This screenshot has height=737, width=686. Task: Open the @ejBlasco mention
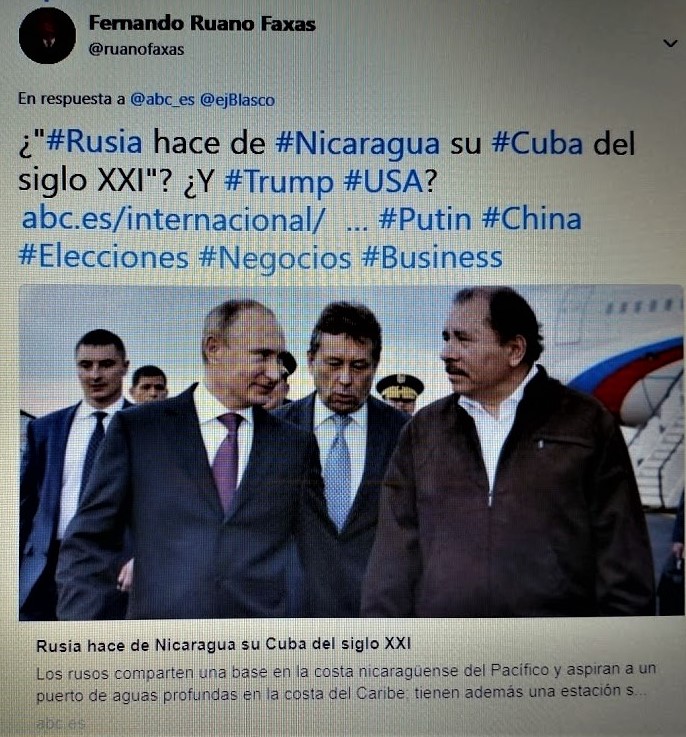[x=237, y=100]
